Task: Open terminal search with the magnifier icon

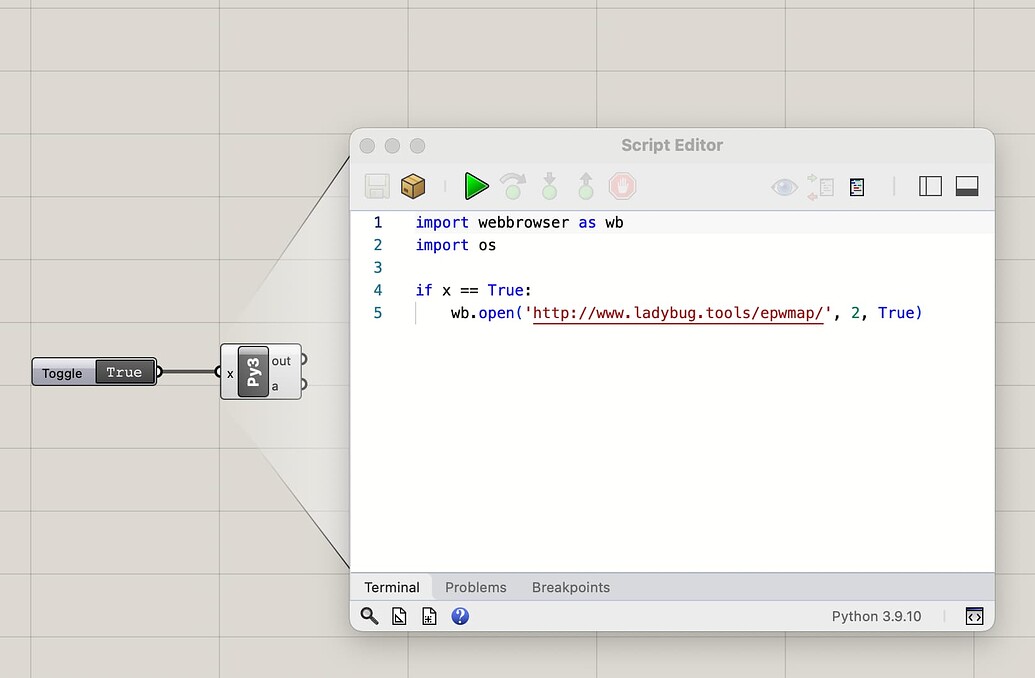Action: pos(369,616)
